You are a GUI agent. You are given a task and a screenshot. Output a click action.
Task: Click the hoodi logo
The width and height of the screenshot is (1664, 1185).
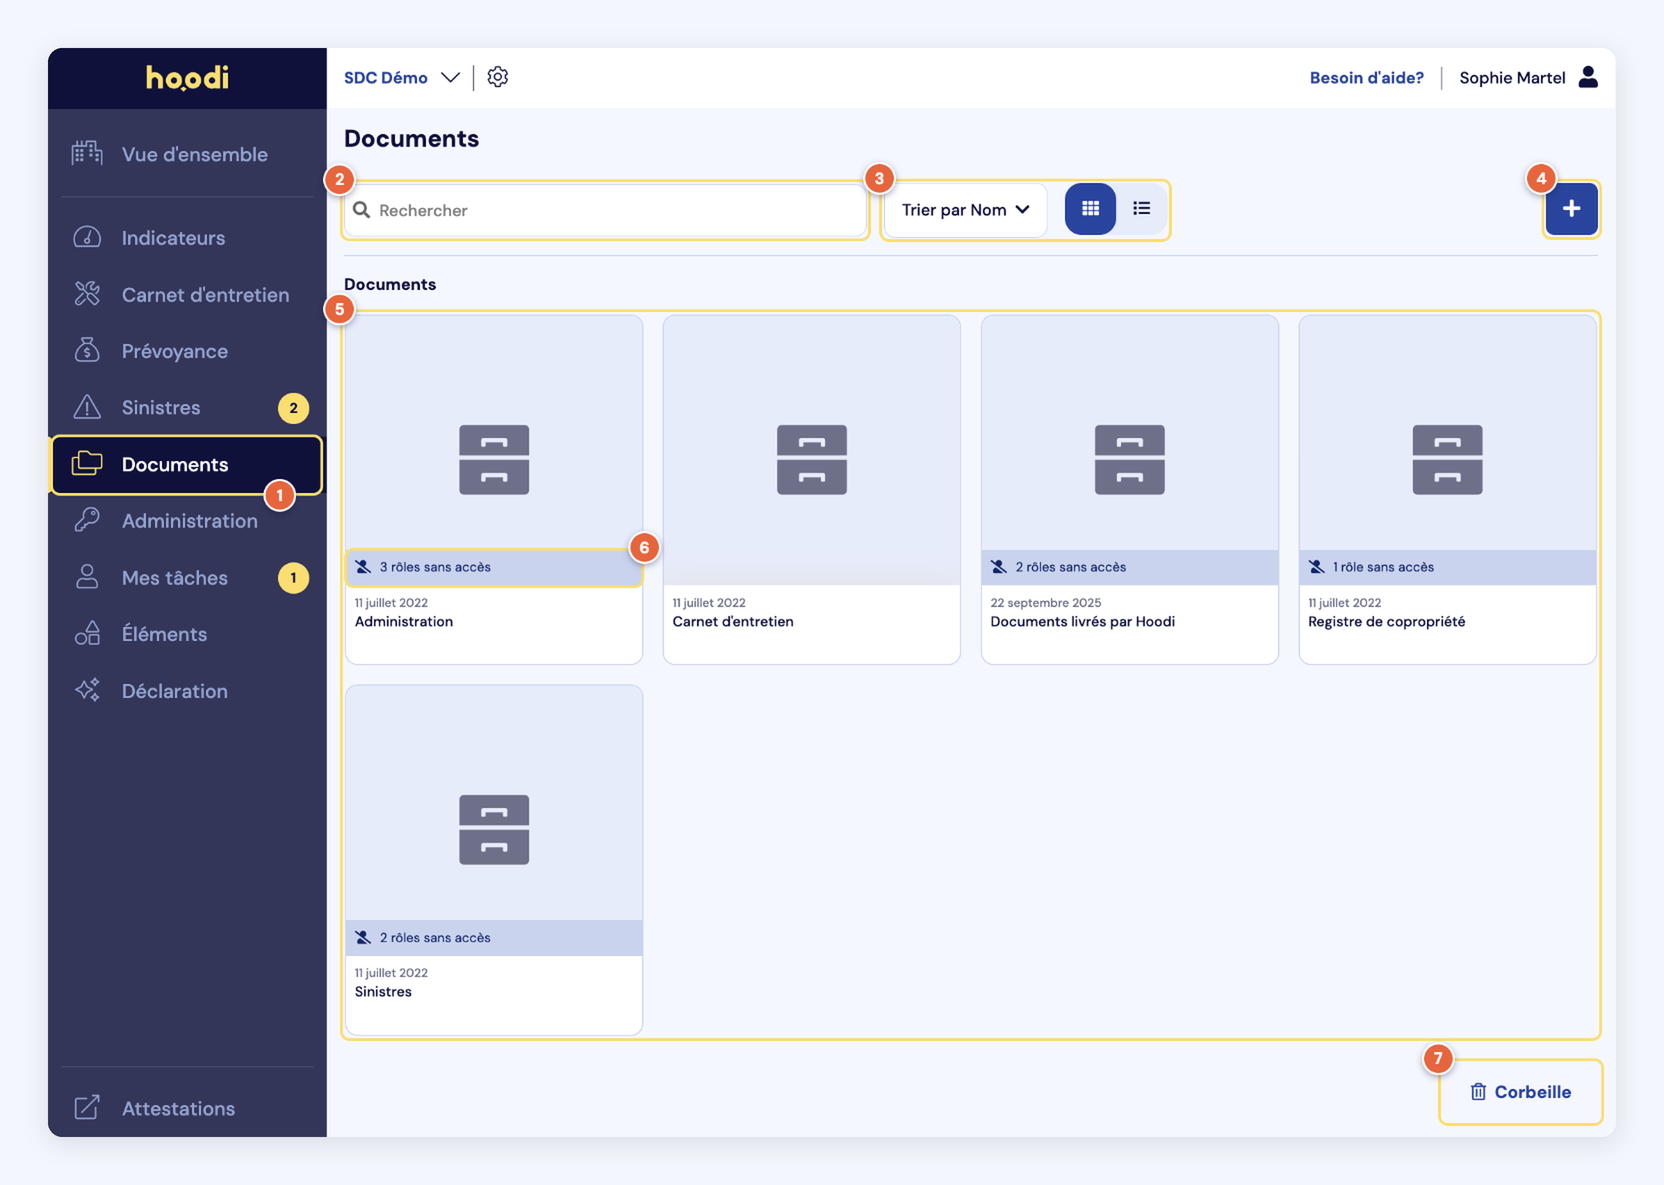[x=187, y=78]
